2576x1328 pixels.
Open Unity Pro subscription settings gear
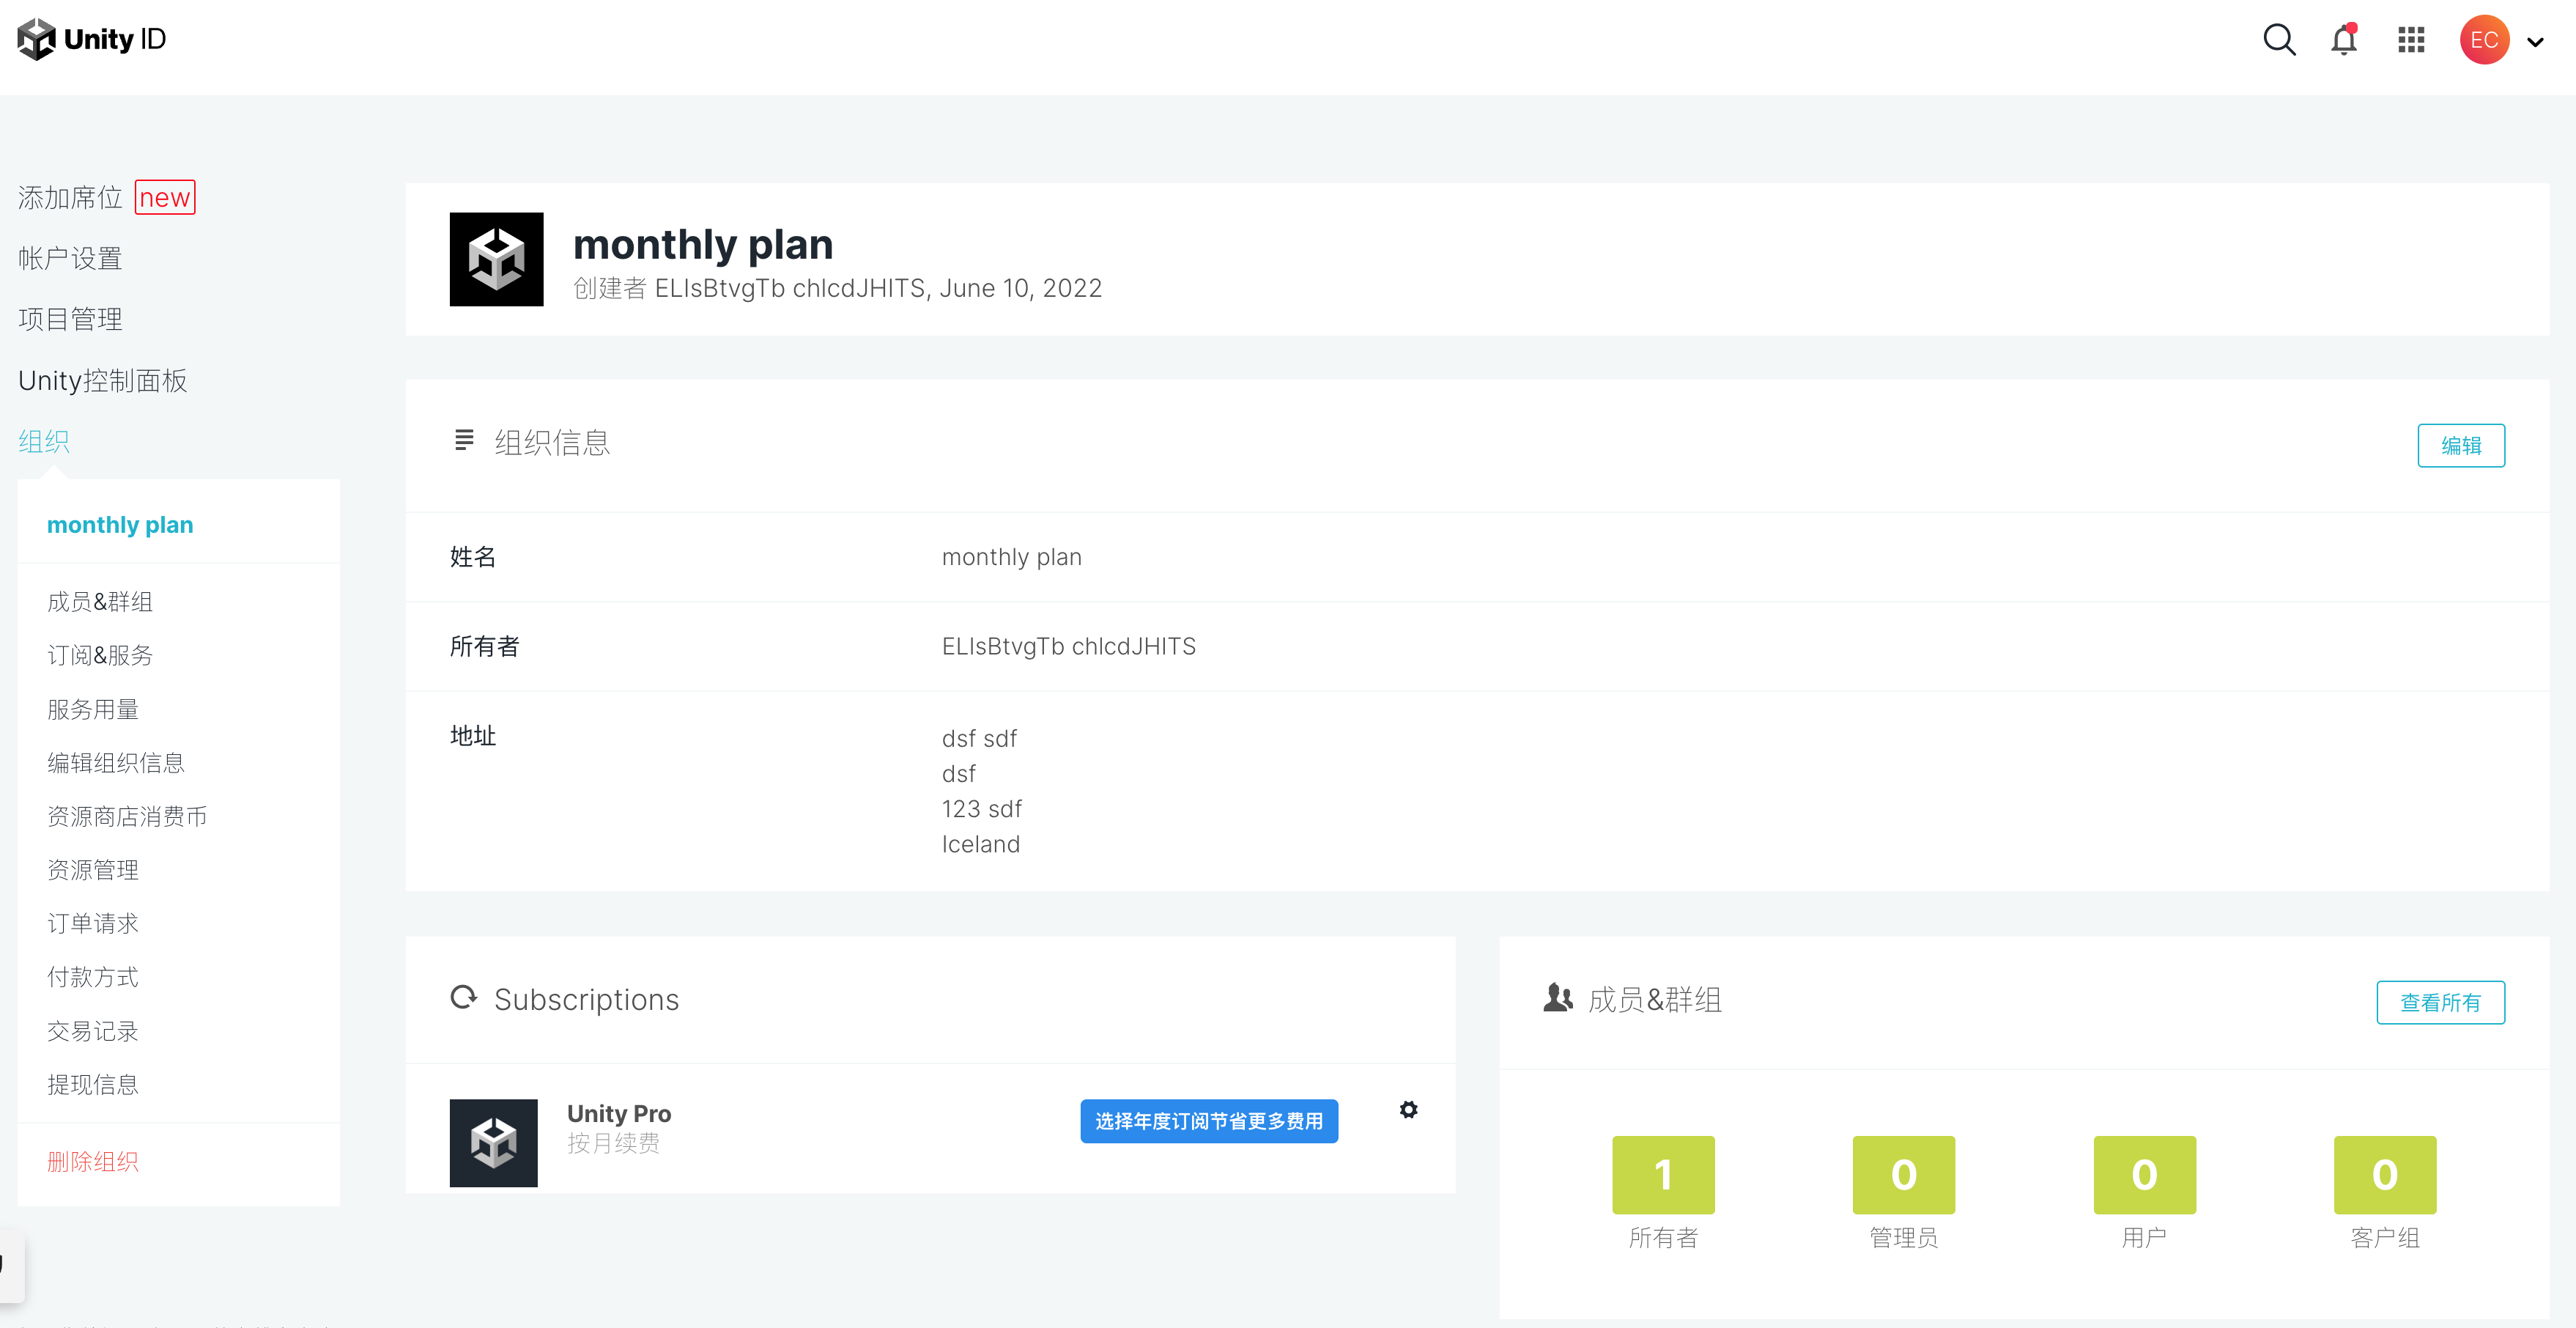pos(1408,1110)
